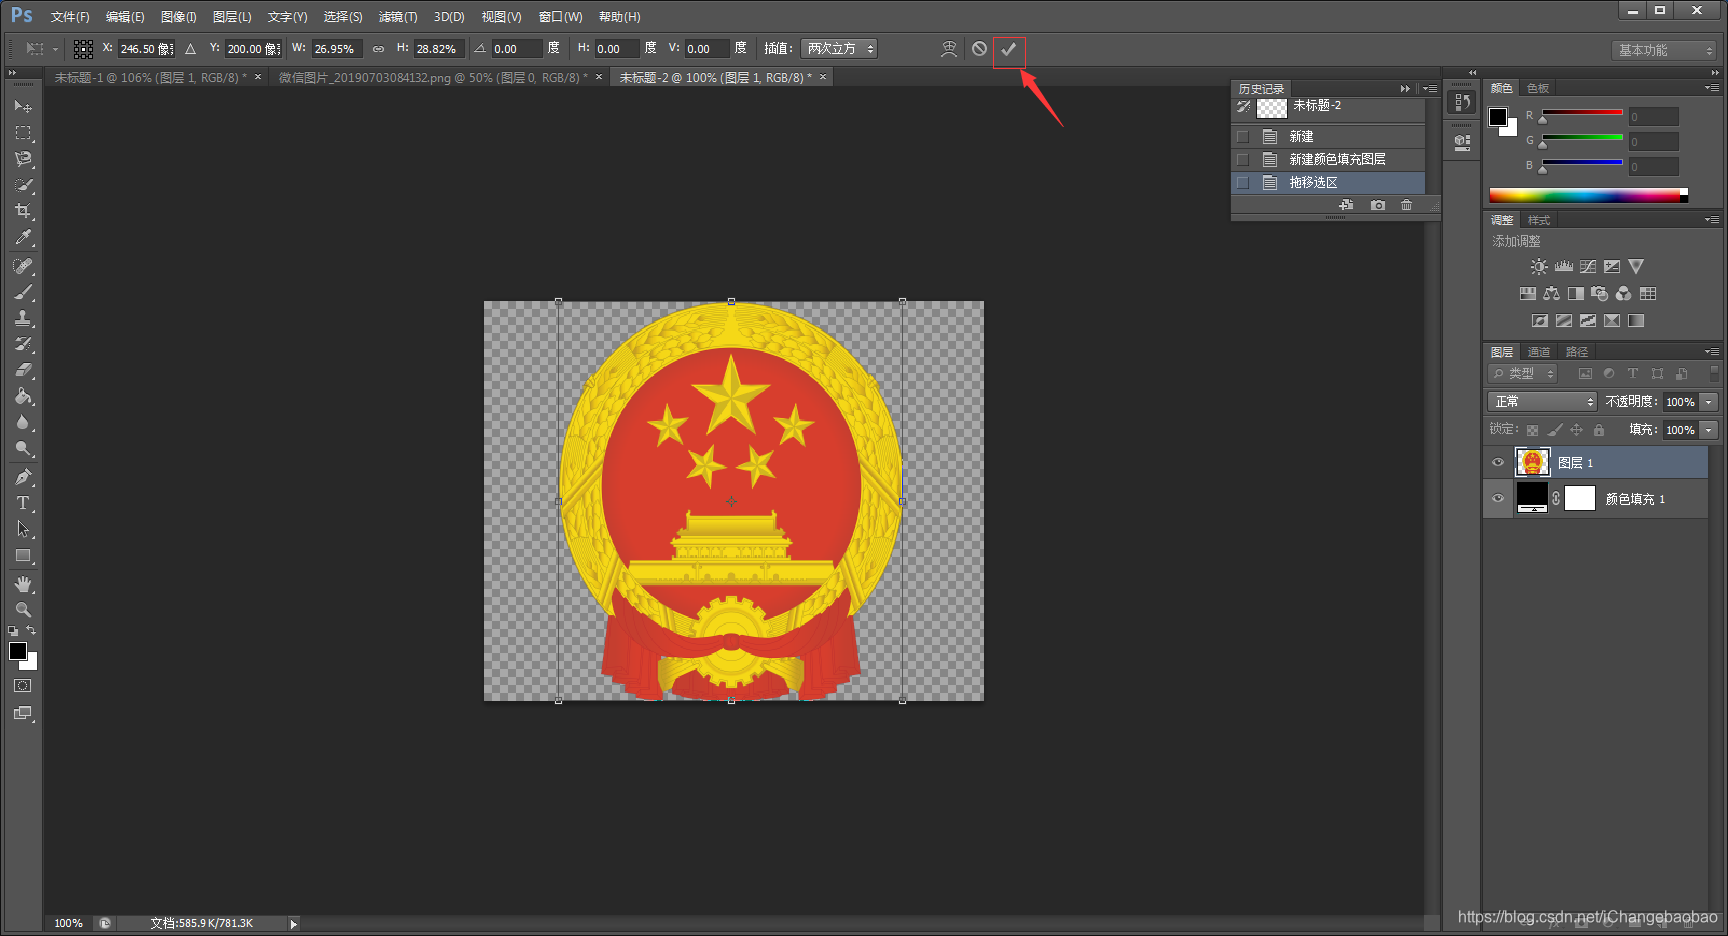Open the 图像(I) menu
The image size is (1728, 936).
coord(179,17)
